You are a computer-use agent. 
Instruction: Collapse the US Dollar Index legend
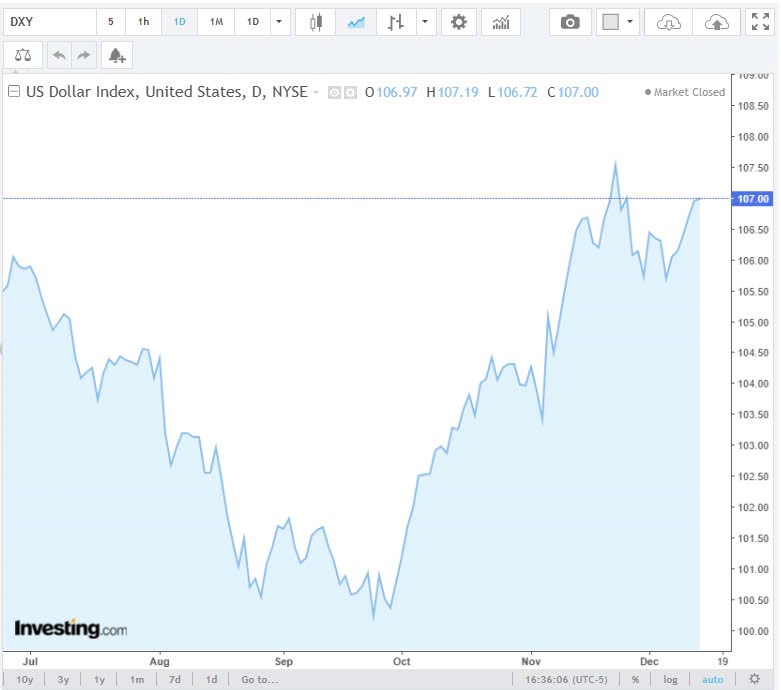pos(14,92)
